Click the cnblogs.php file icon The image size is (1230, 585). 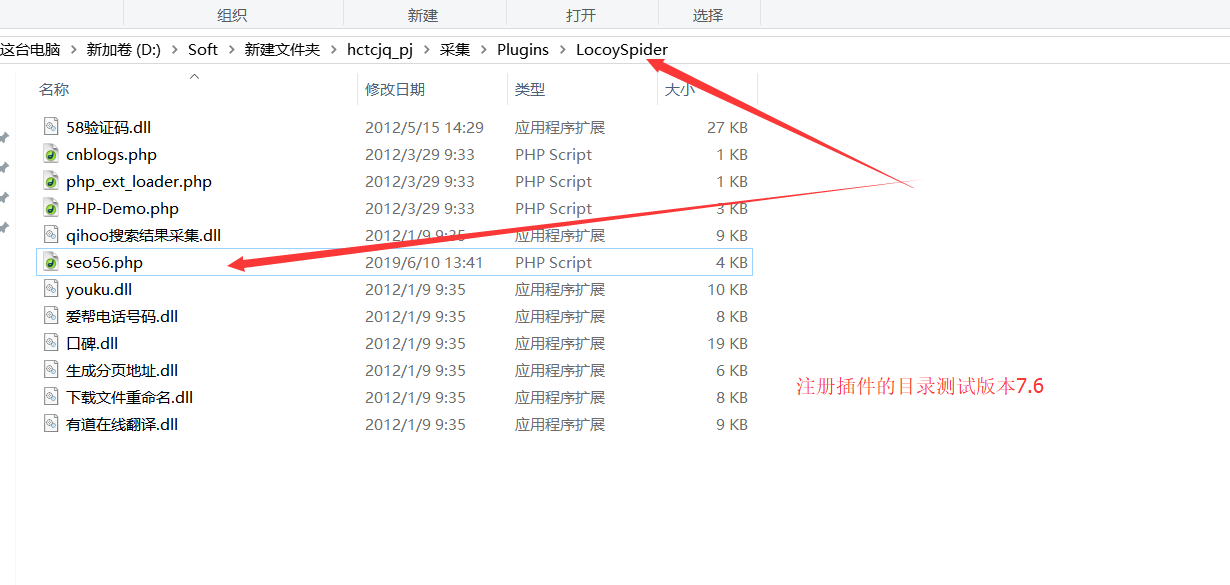(51, 154)
